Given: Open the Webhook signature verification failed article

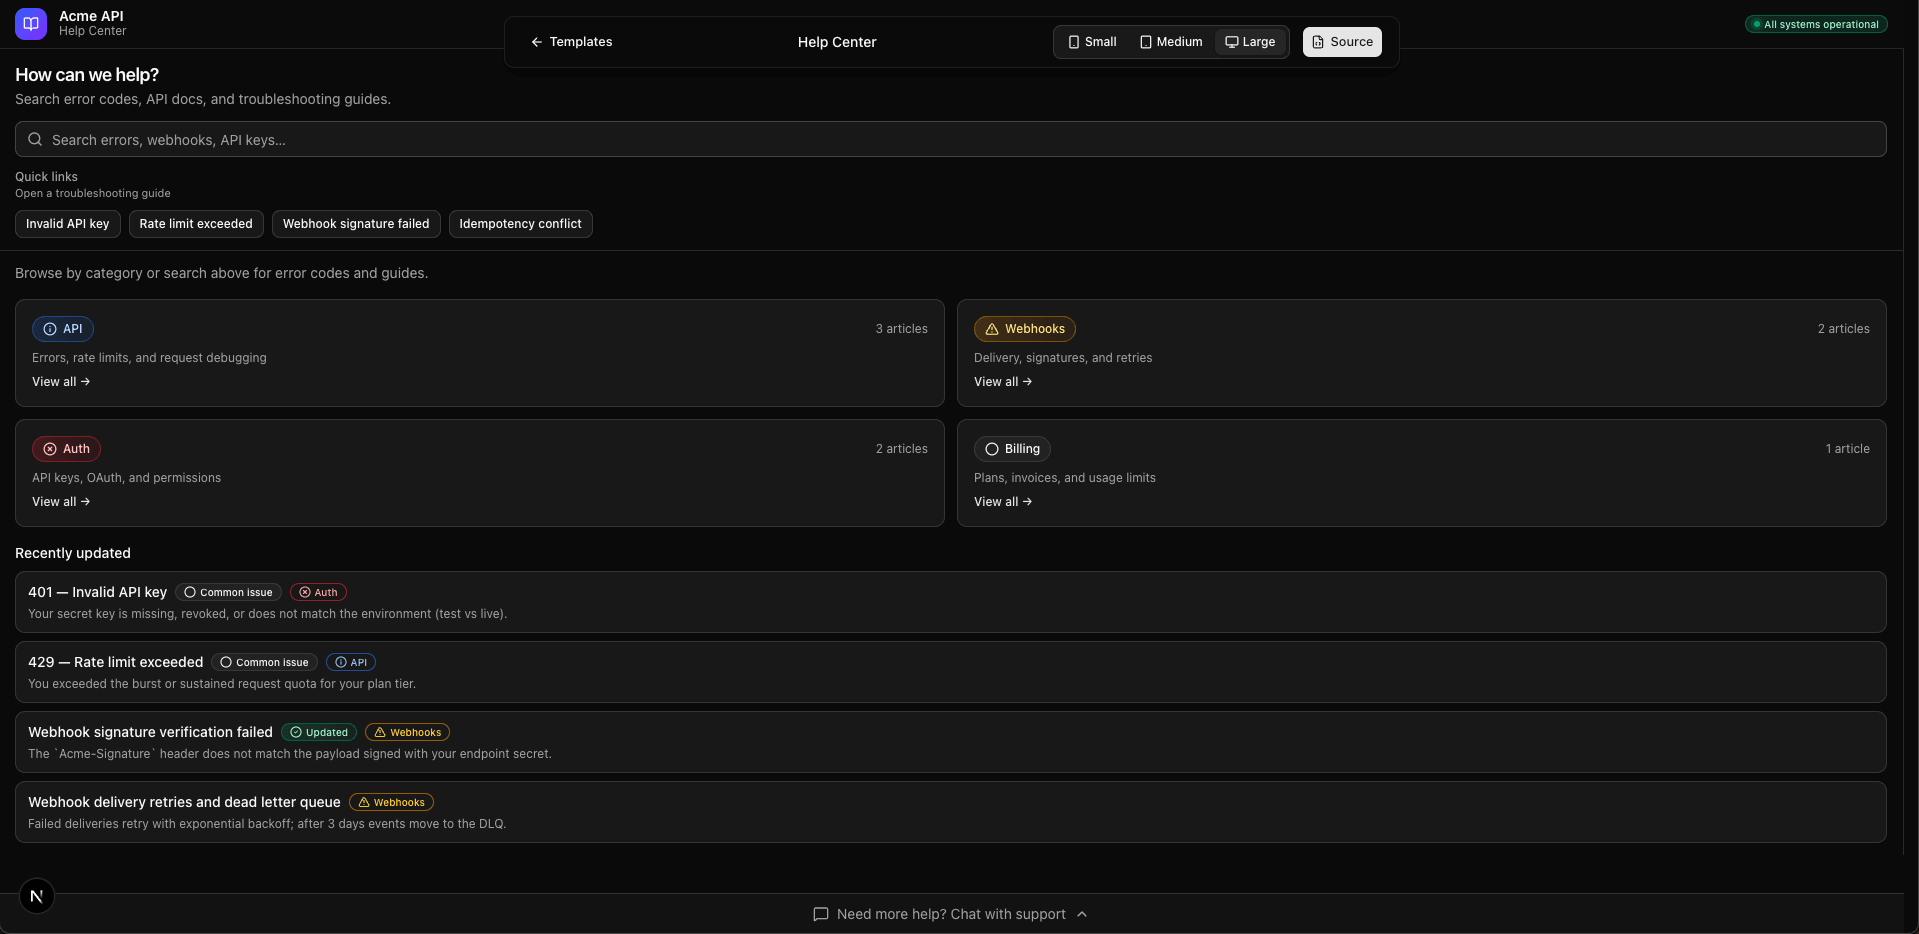Looking at the screenshot, I should pos(951,742).
